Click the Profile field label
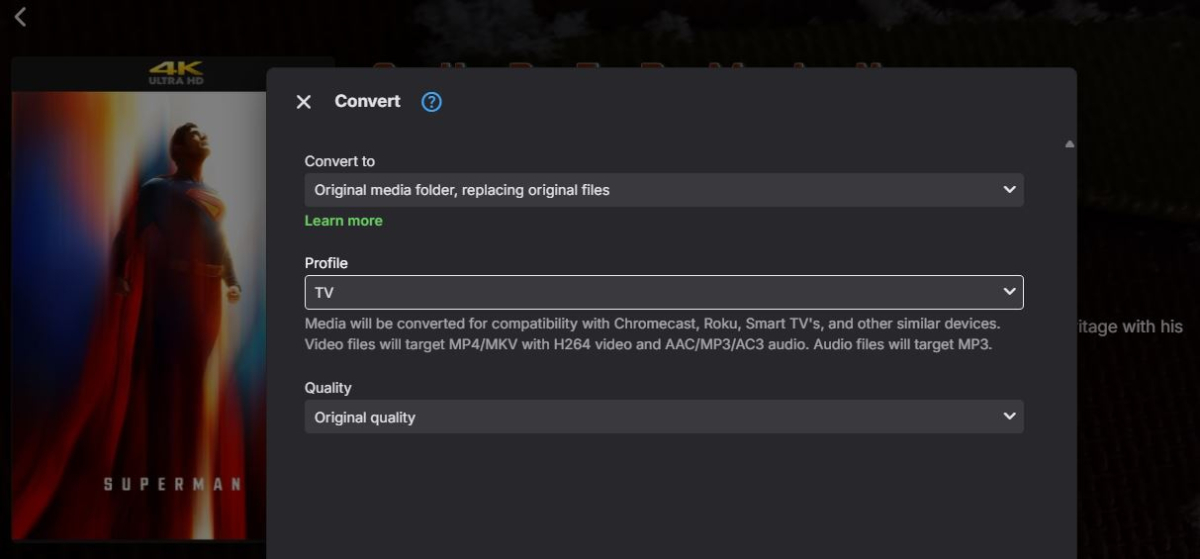1200x559 pixels. click(326, 263)
